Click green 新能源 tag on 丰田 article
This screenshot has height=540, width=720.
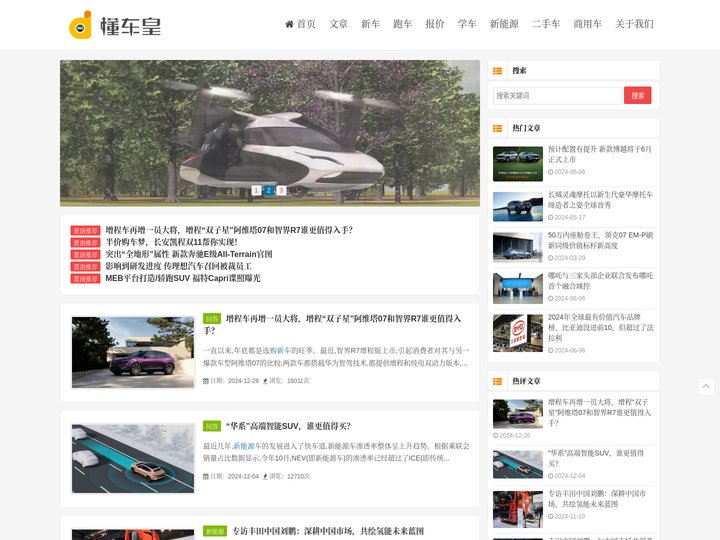coord(215,531)
